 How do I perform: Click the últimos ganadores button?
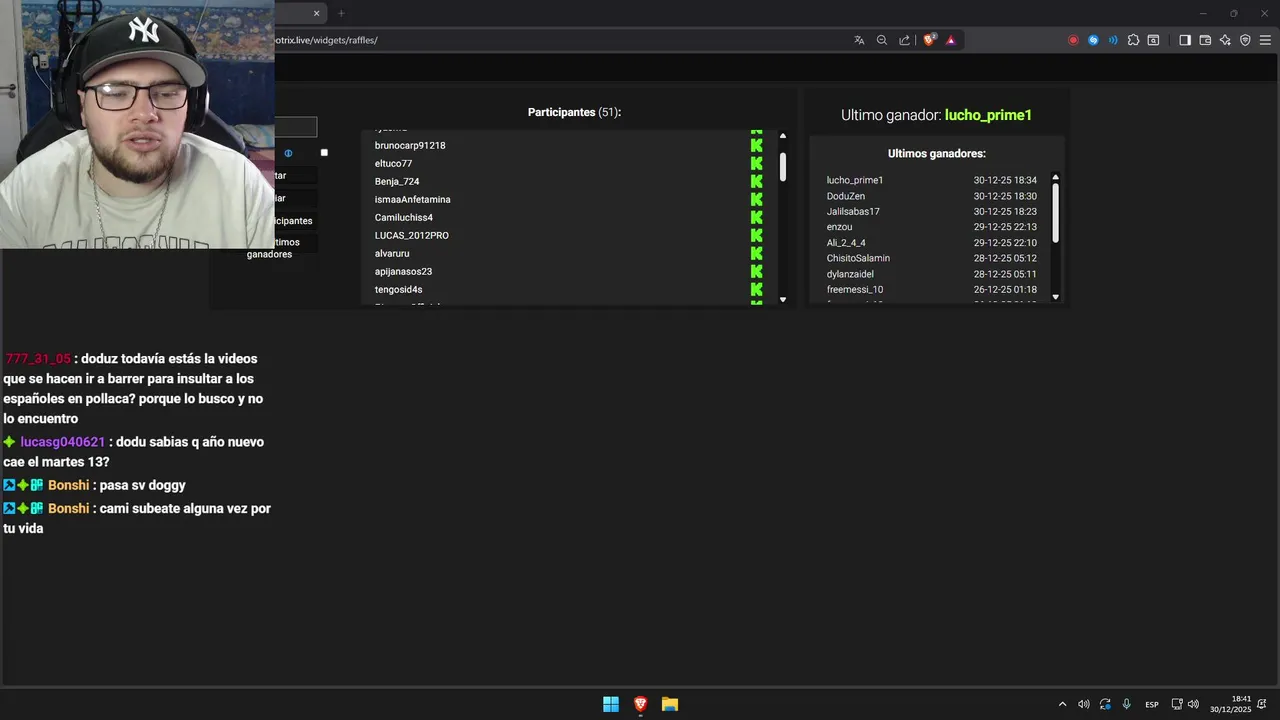tap(282, 248)
